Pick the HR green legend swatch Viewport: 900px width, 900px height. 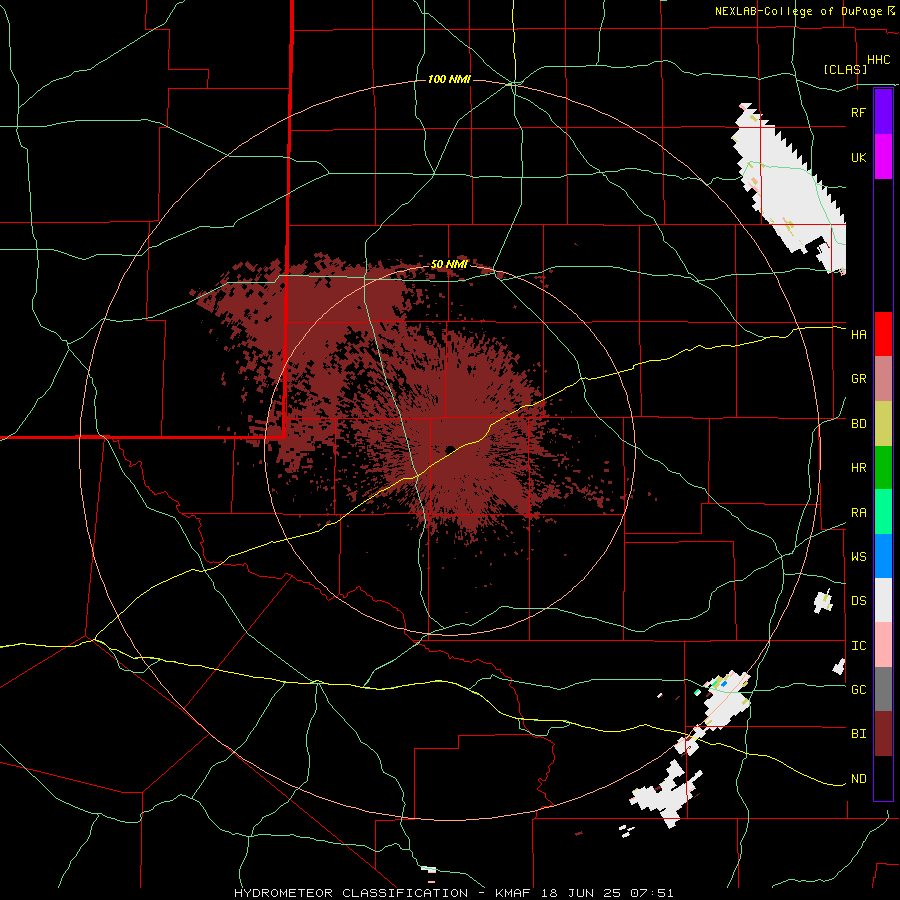(883, 468)
